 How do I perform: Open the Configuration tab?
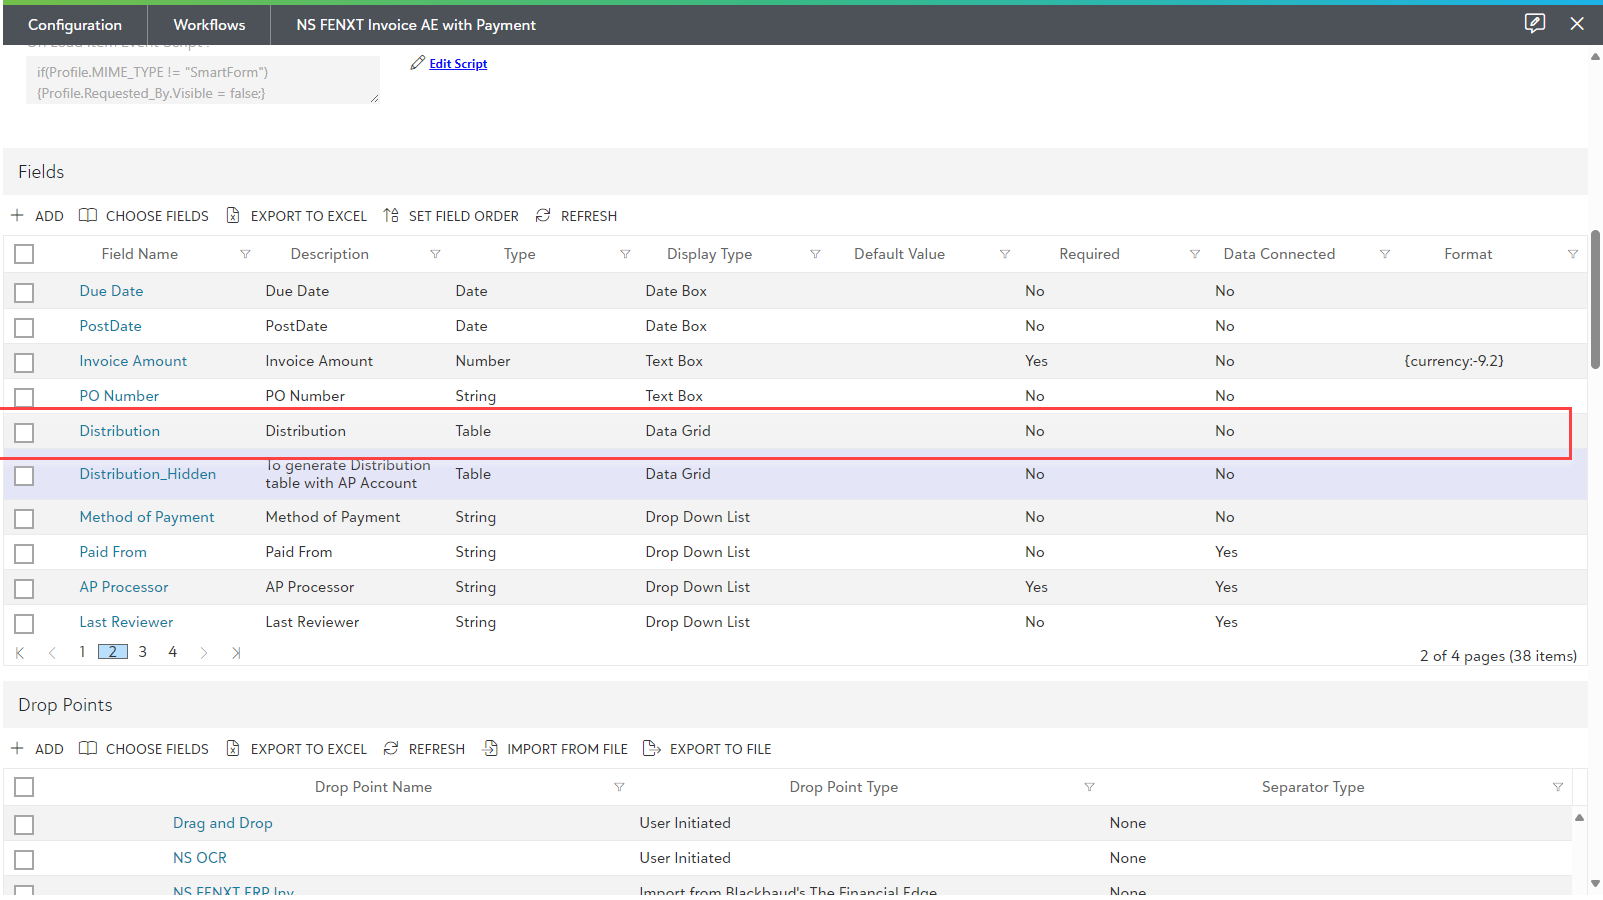pos(75,25)
